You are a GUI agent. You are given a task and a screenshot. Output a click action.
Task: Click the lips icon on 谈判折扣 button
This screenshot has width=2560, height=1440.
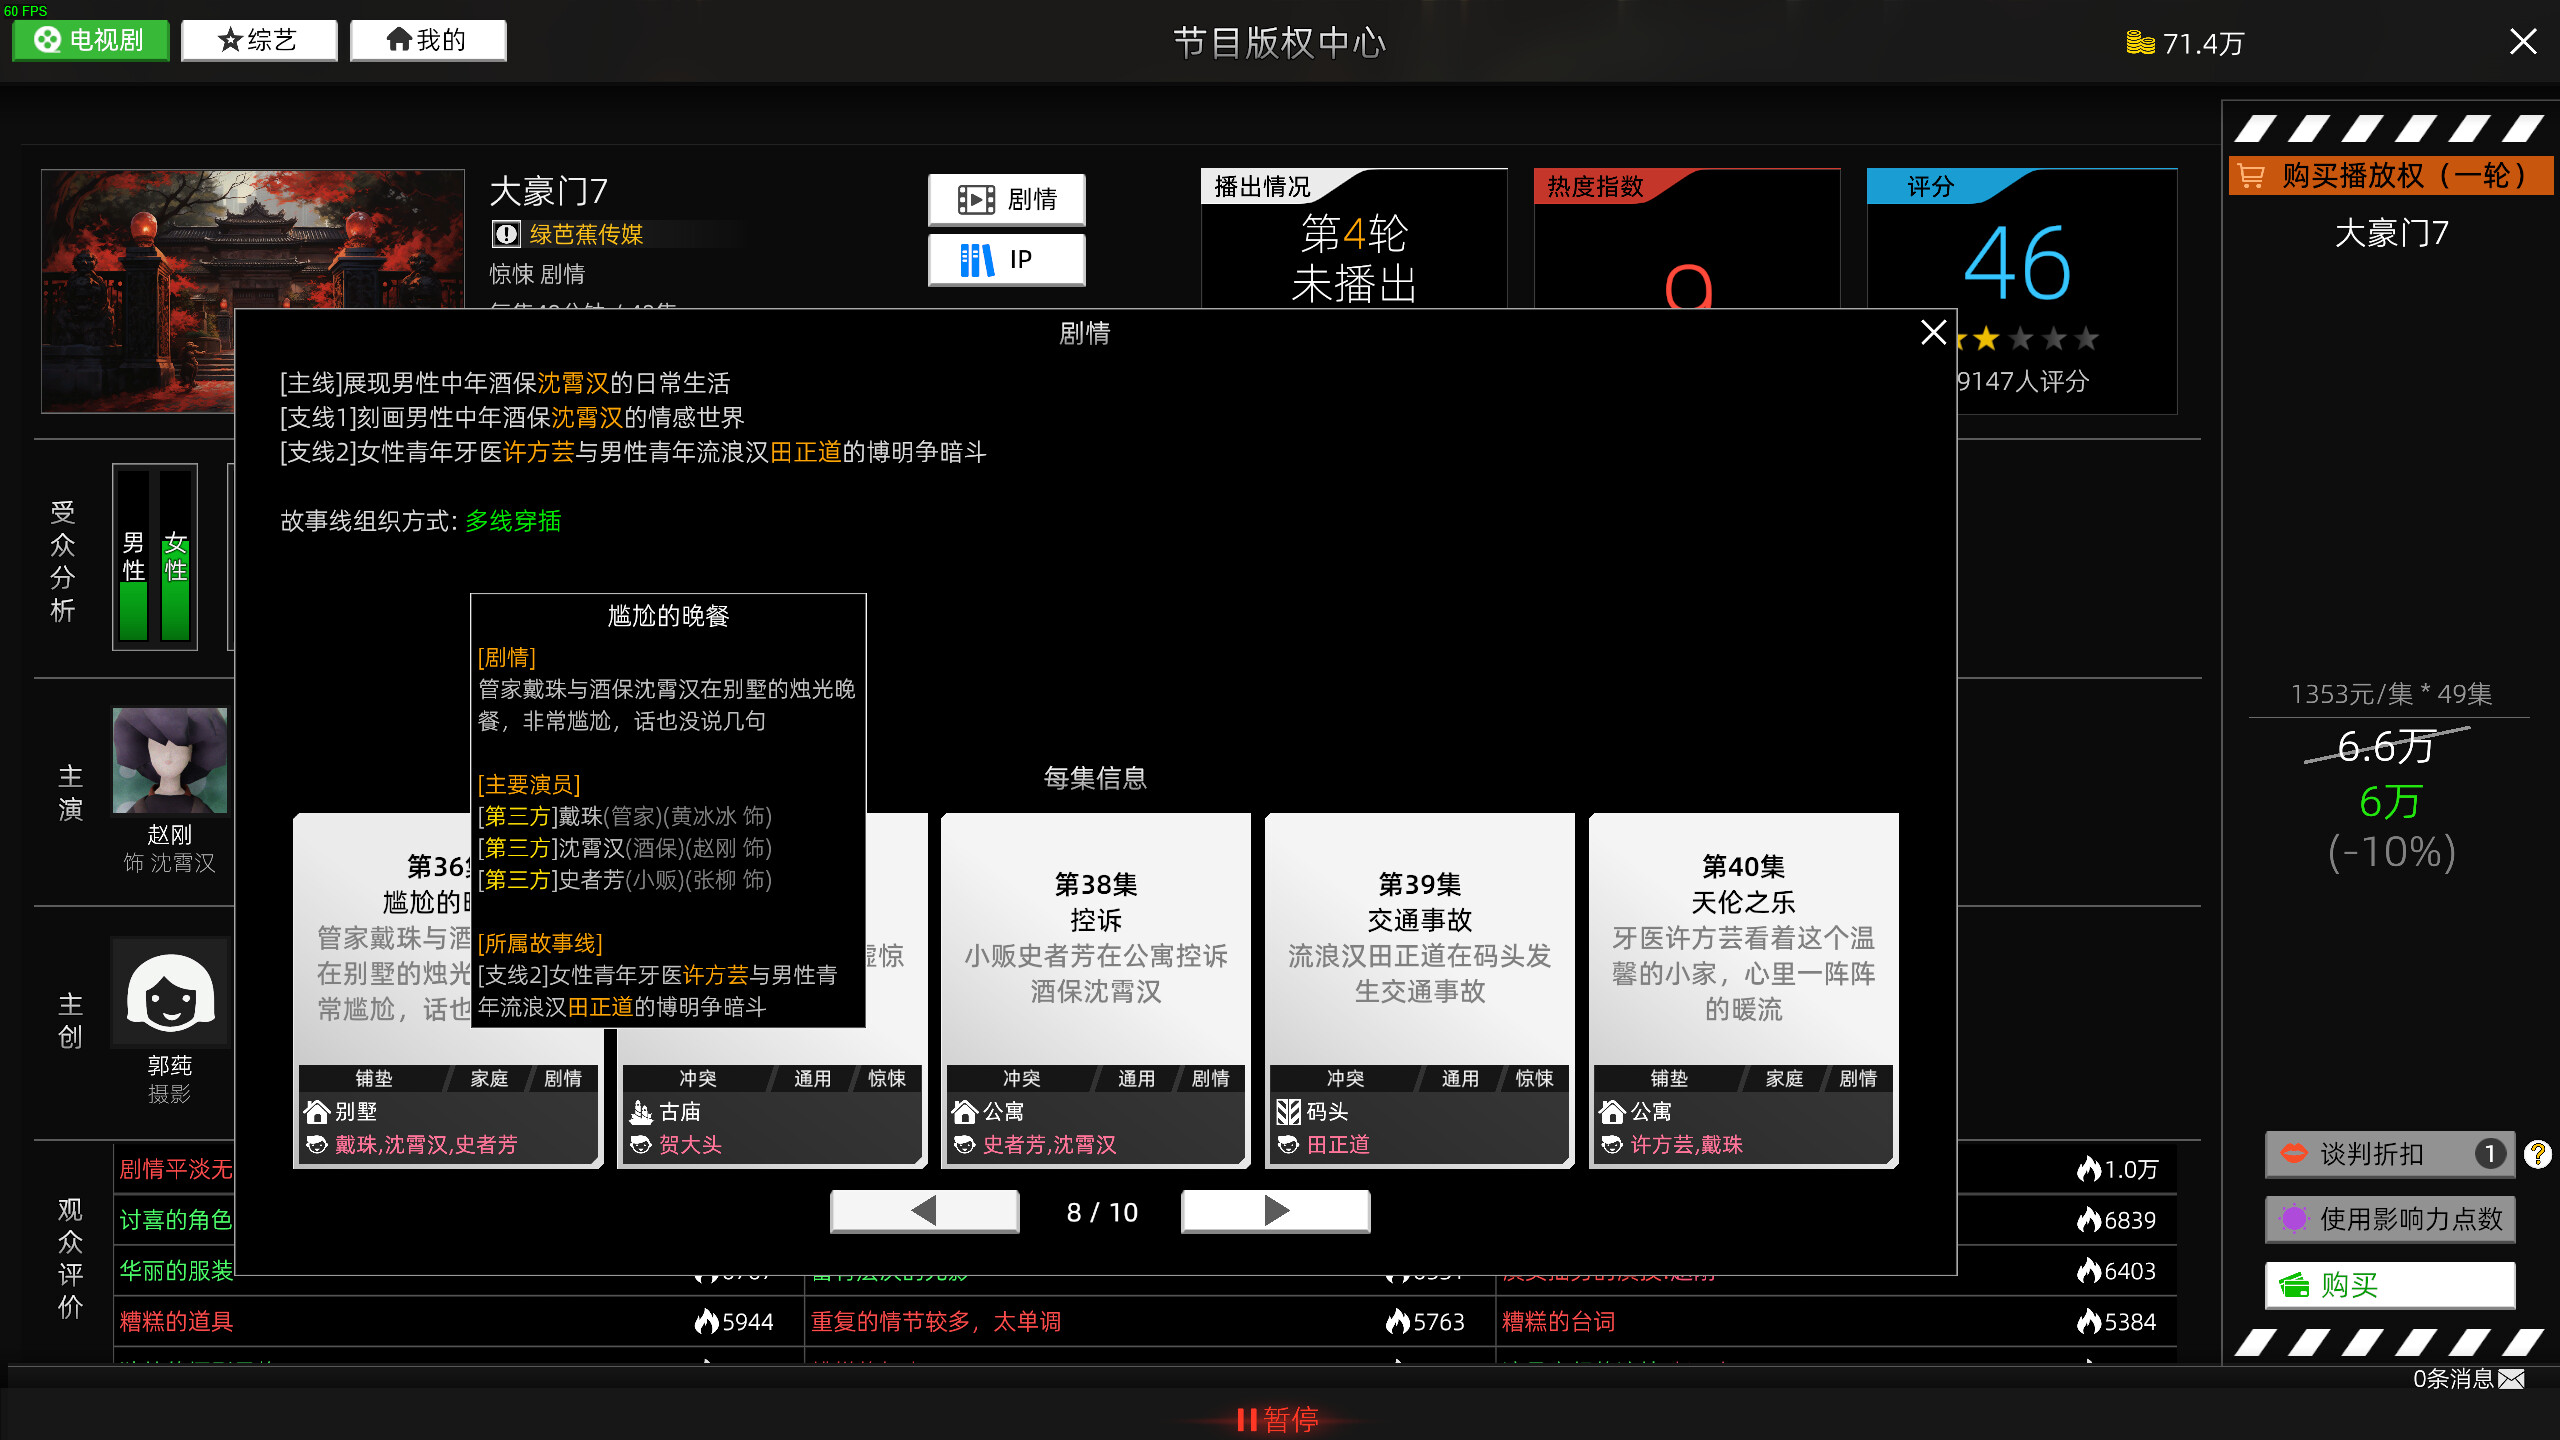pos(2293,1155)
